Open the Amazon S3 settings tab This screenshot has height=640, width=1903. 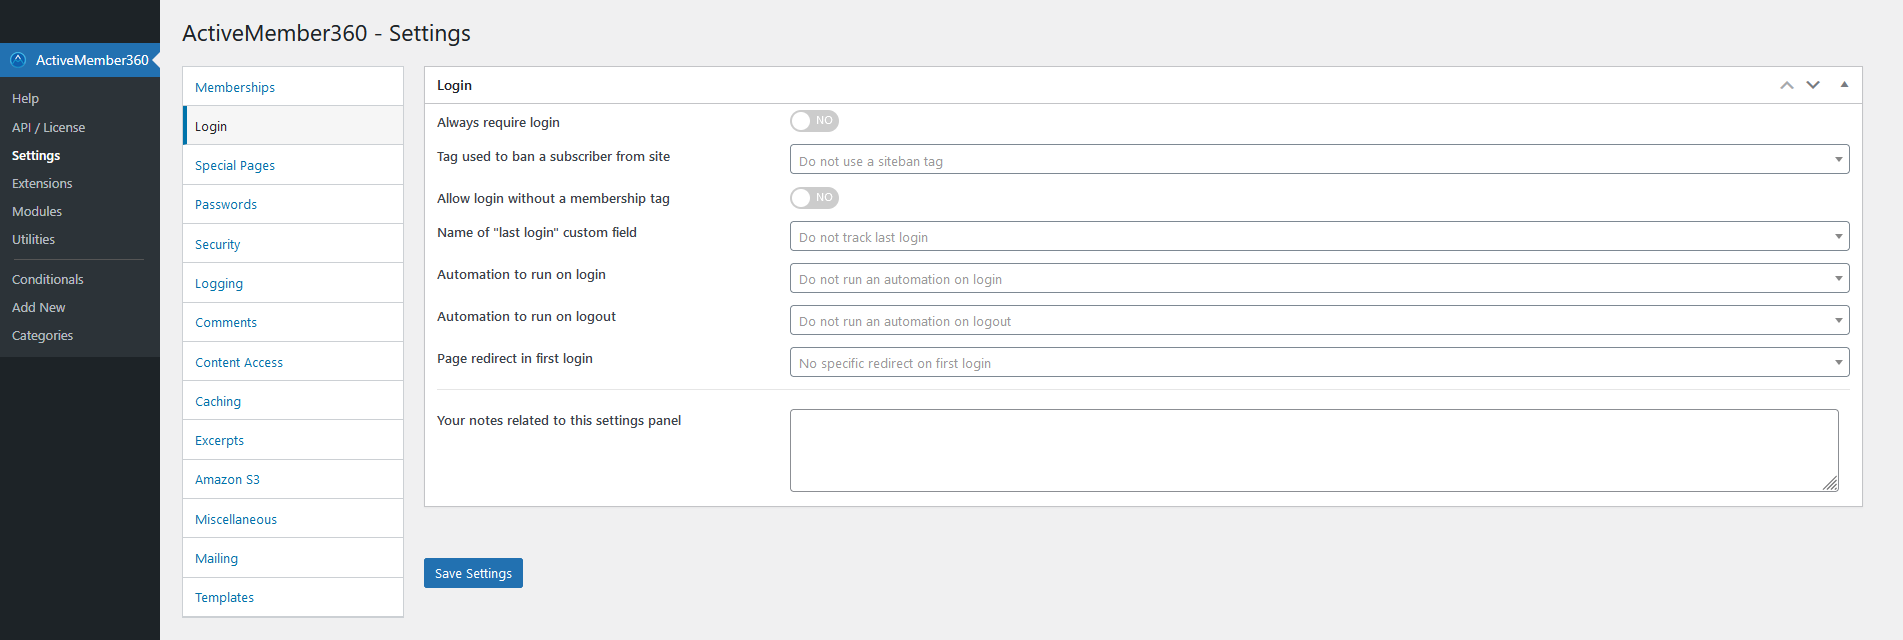[227, 479]
